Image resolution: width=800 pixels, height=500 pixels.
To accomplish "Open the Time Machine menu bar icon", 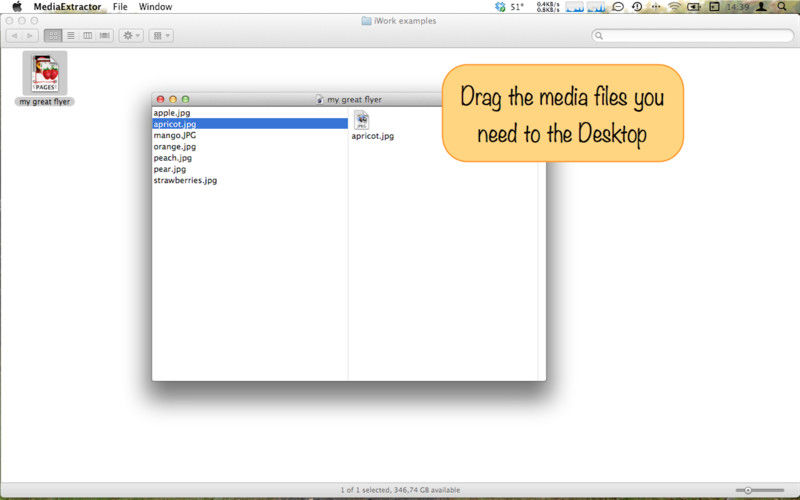I will pos(637,7).
